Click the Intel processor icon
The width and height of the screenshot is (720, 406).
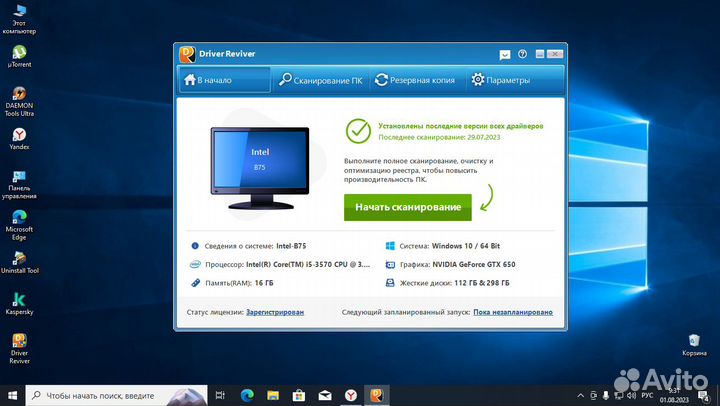pyautogui.click(x=195, y=265)
